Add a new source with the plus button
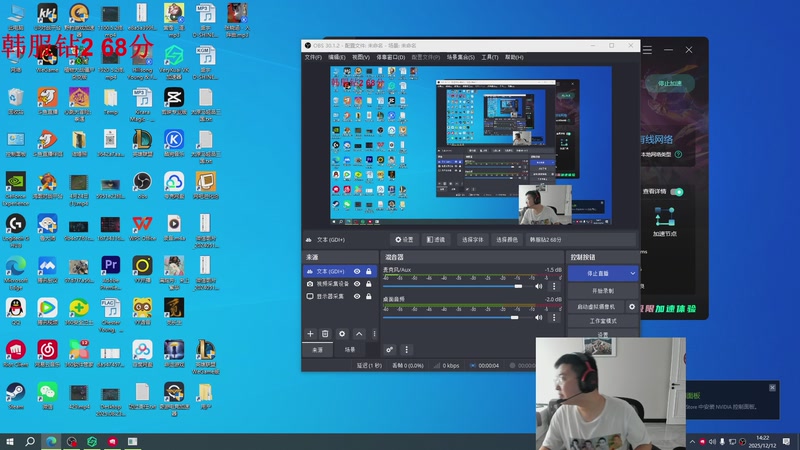800x450 pixels. point(310,334)
